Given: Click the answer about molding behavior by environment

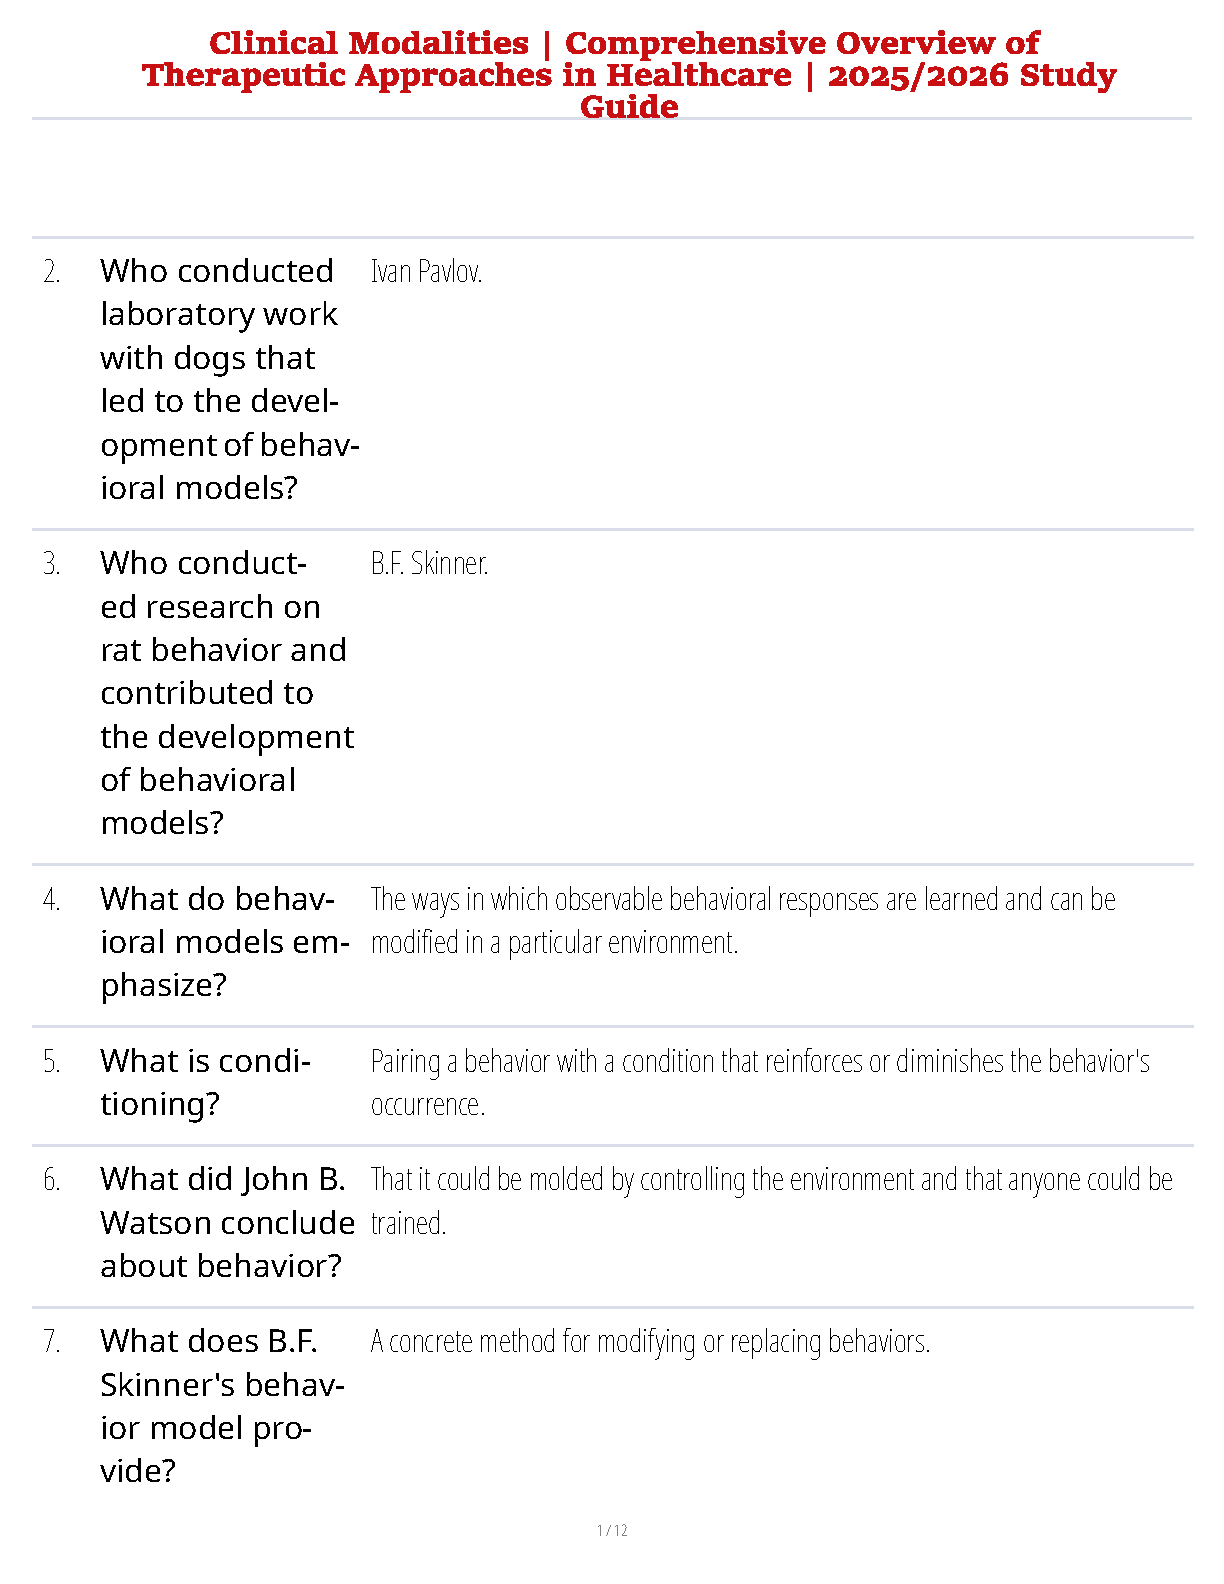Looking at the screenshot, I should (x=770, y=1200).
